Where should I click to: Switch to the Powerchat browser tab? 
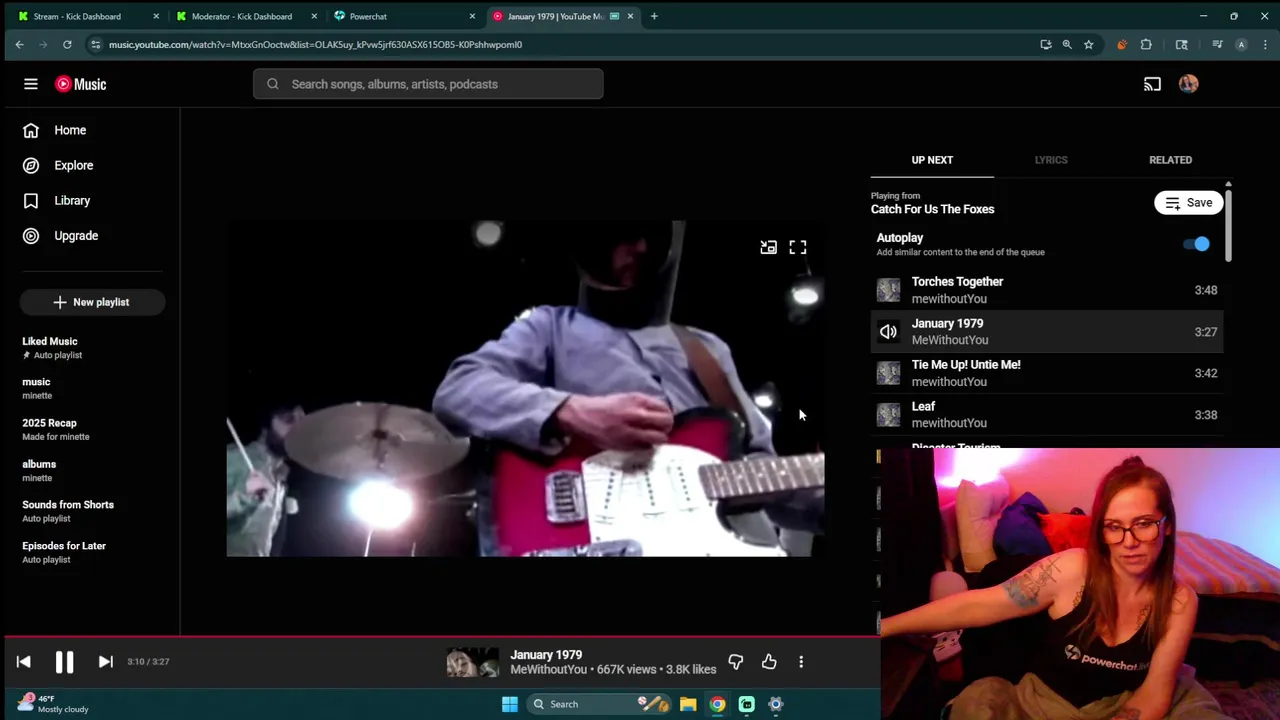[x=402, y=16]
